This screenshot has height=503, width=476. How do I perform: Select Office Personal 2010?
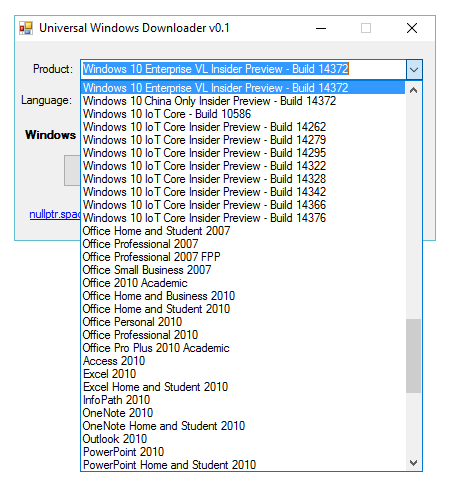coord(243,322)
